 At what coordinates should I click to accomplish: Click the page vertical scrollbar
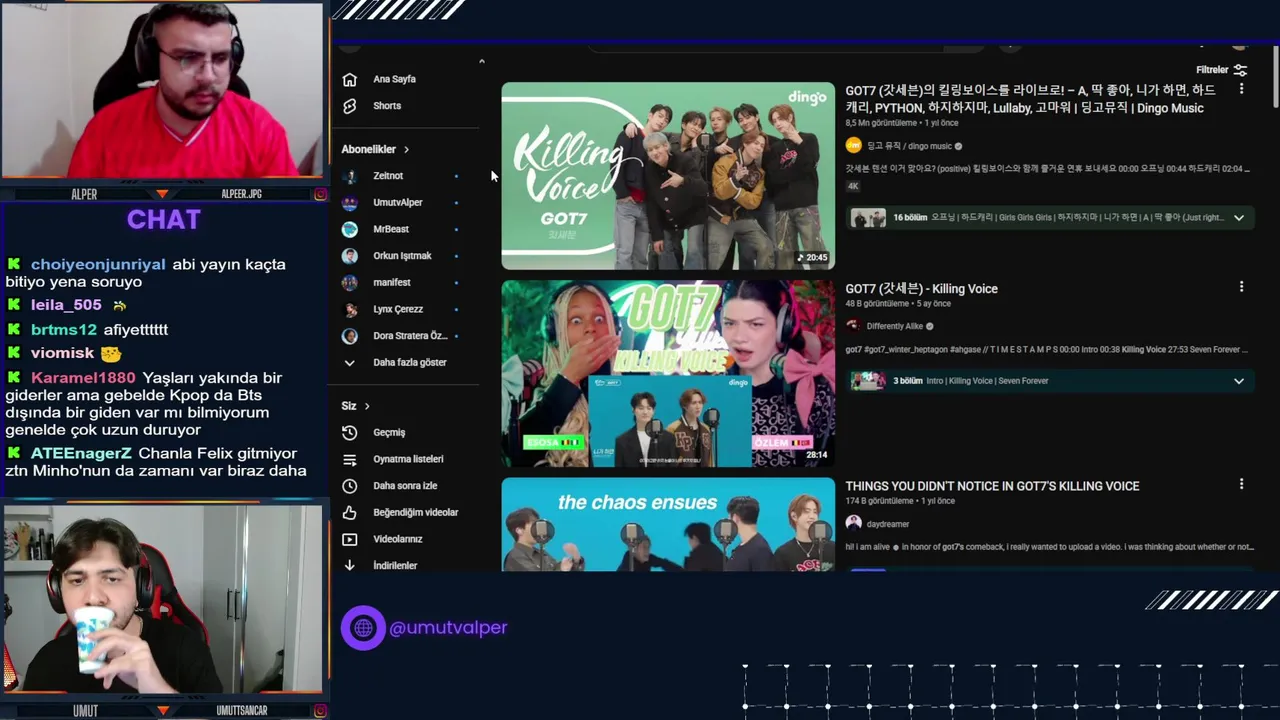click(1275, 78)
